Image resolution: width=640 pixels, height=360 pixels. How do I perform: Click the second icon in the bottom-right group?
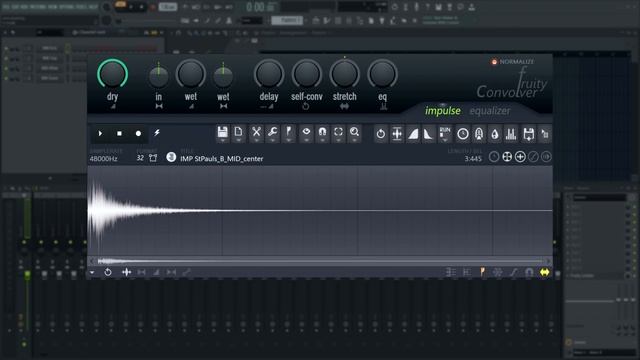pos(467,272)
